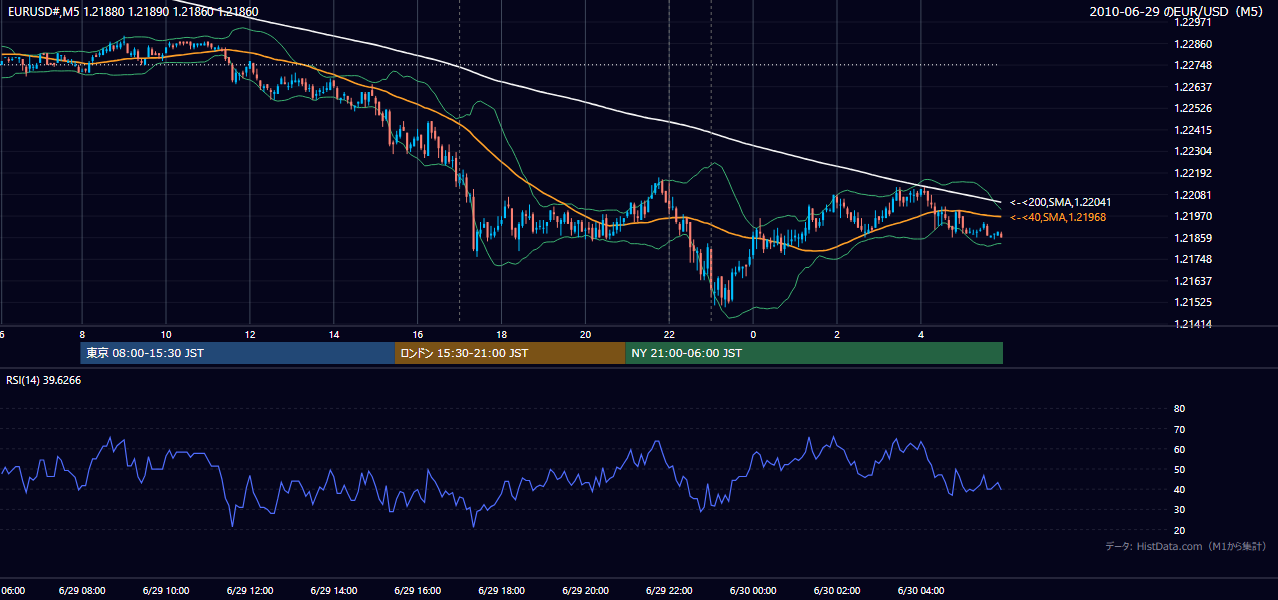This screenshot has width=1278, height=600.
Task: Click the RSI scale value 70
Action: (x=1179, y=429)
